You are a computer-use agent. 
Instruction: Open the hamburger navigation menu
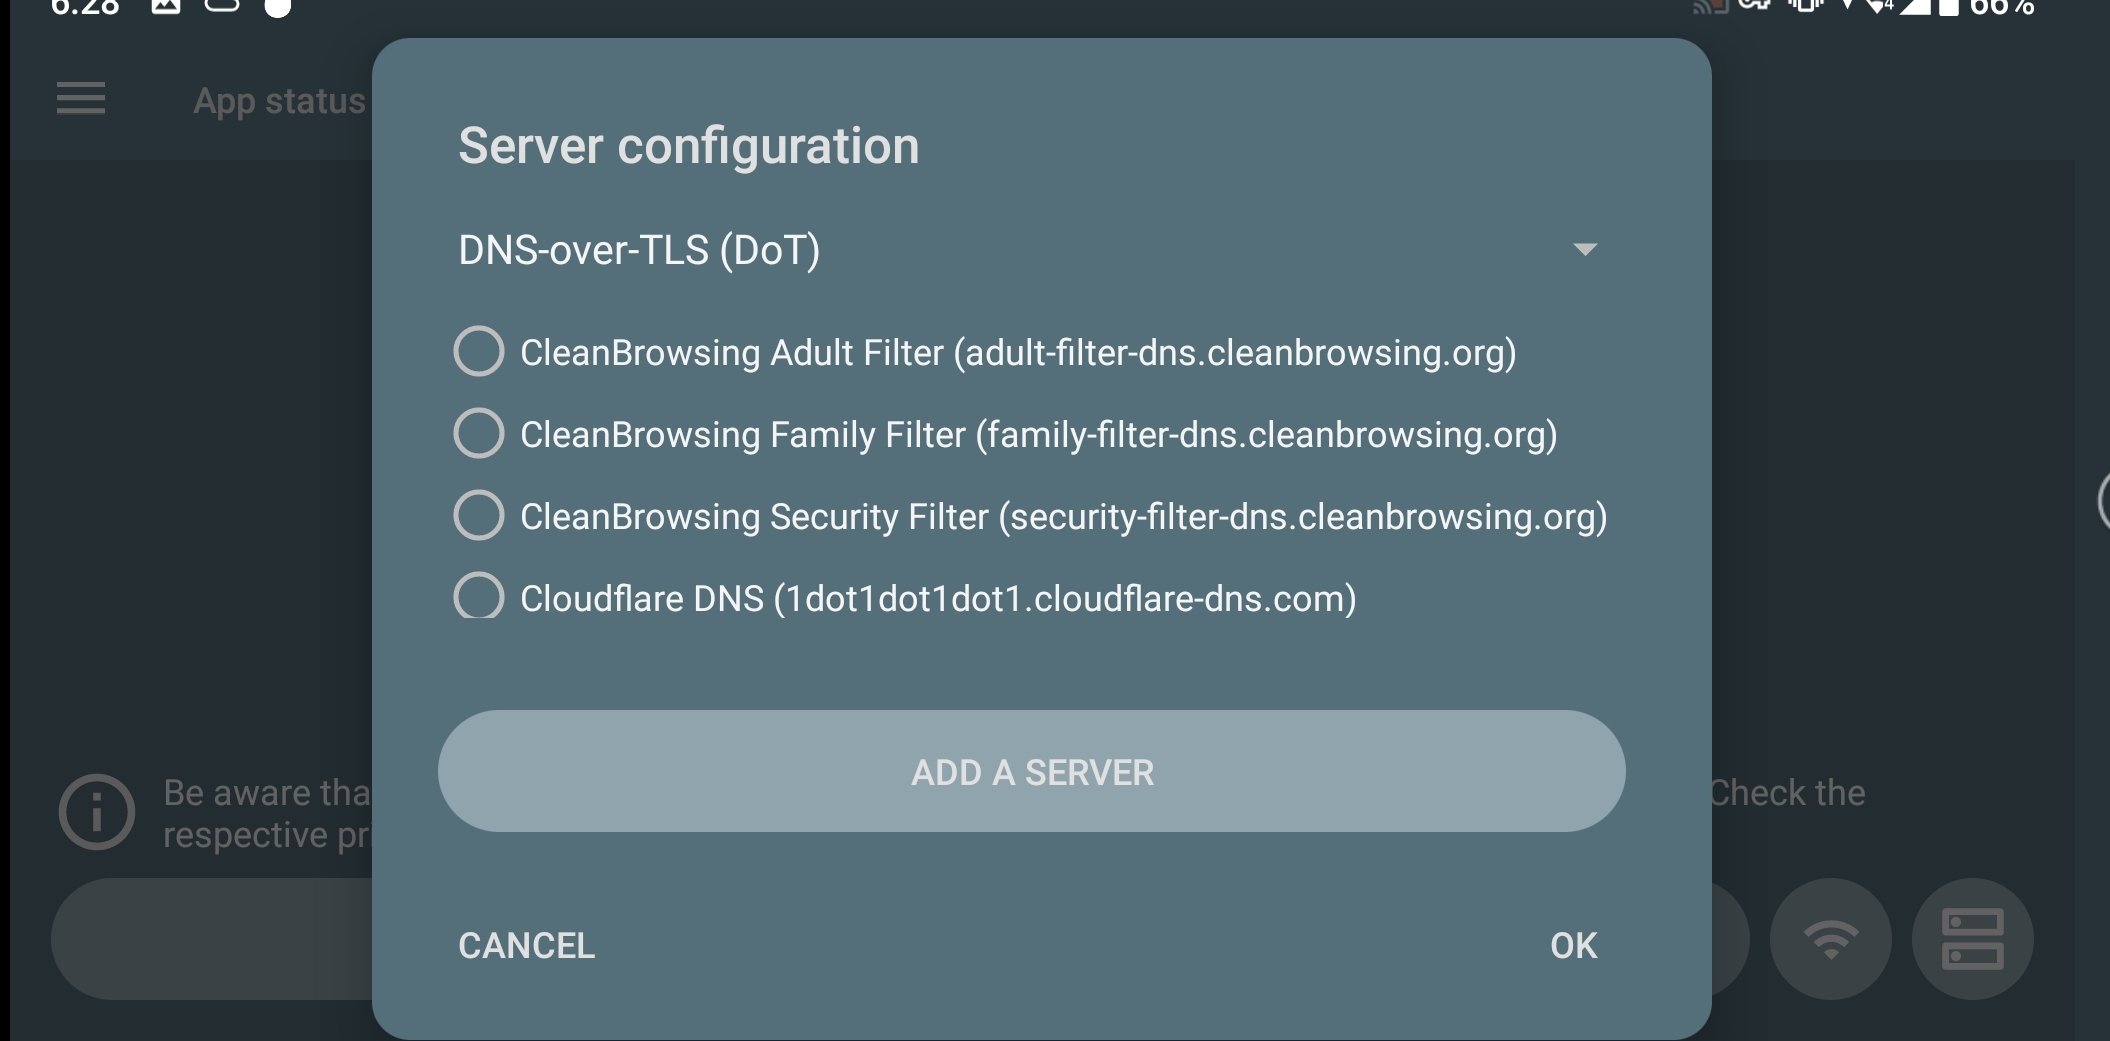coord(81,98)
